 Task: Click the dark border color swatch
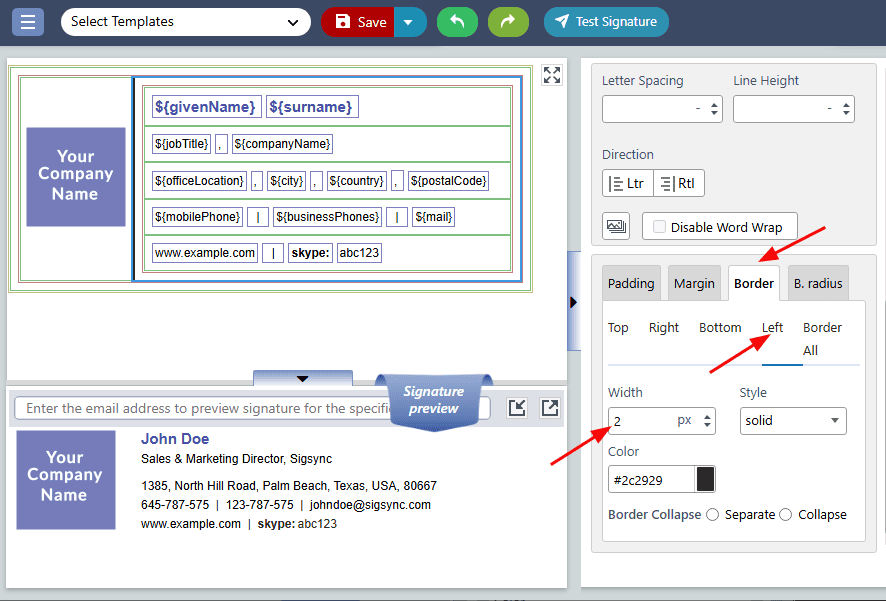[705, 479]
